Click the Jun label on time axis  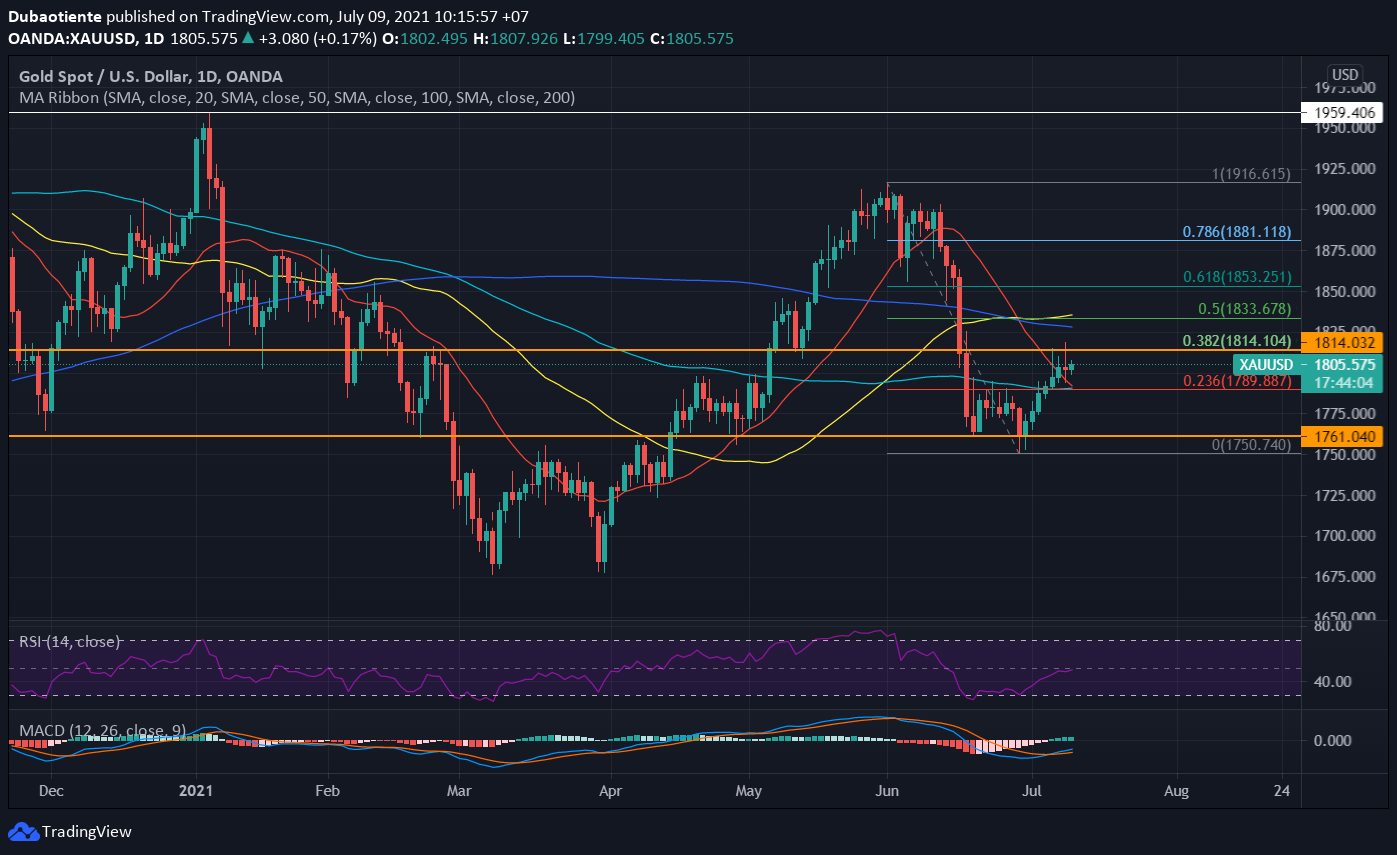pos(887,791)
